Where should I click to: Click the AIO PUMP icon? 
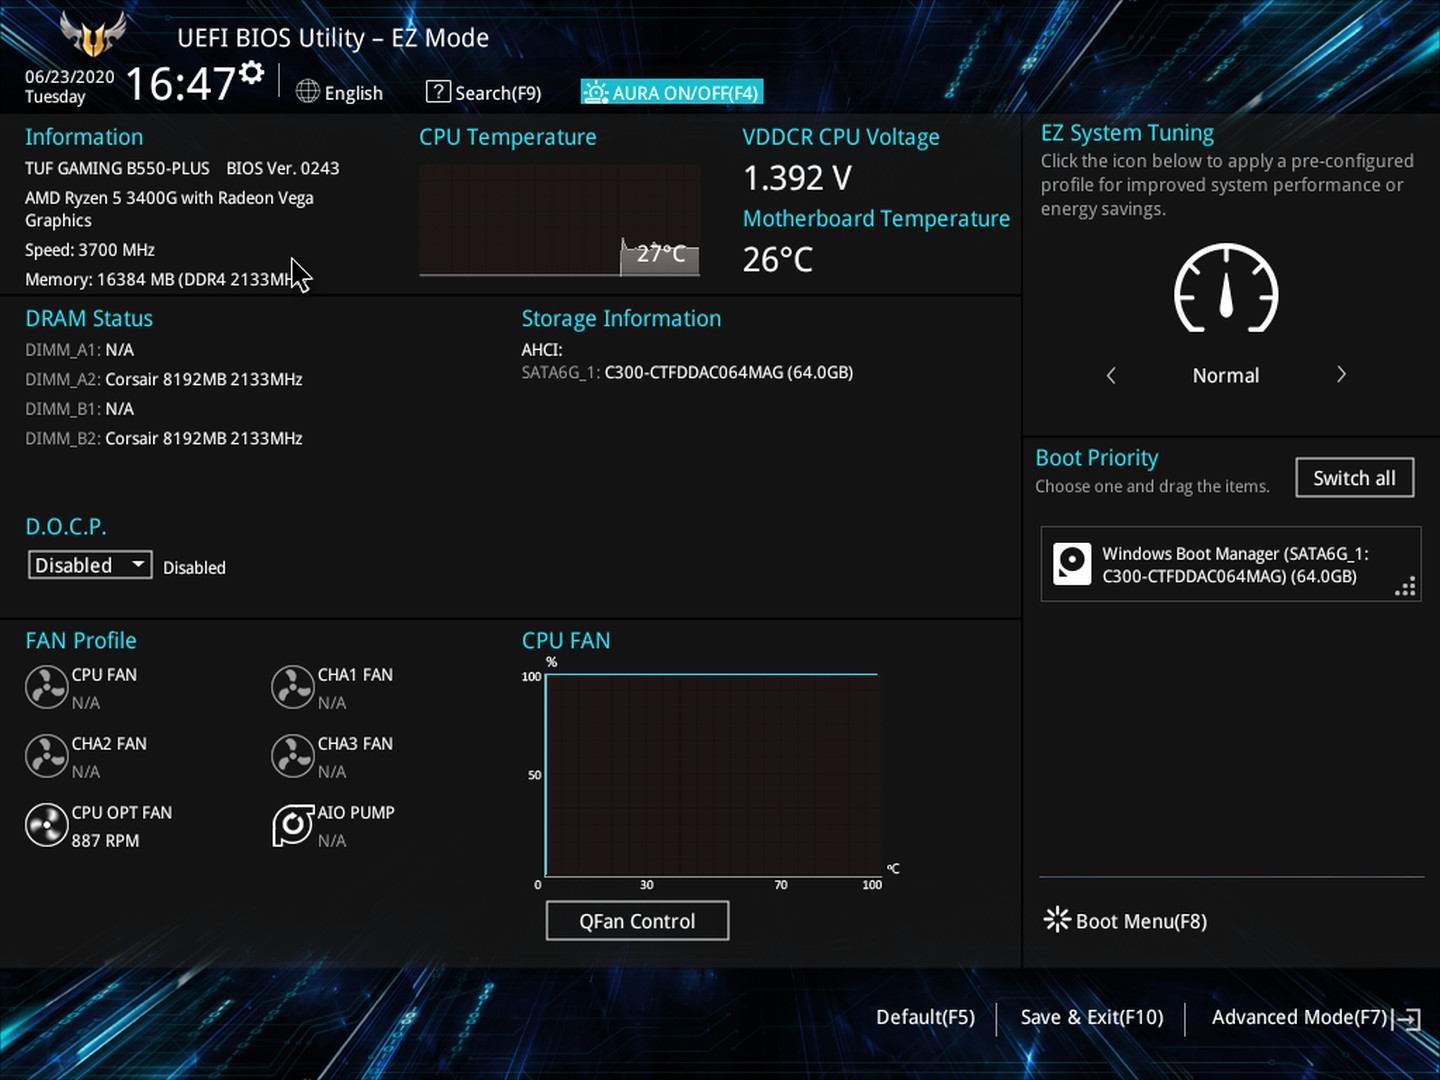[x=293, y=825]
